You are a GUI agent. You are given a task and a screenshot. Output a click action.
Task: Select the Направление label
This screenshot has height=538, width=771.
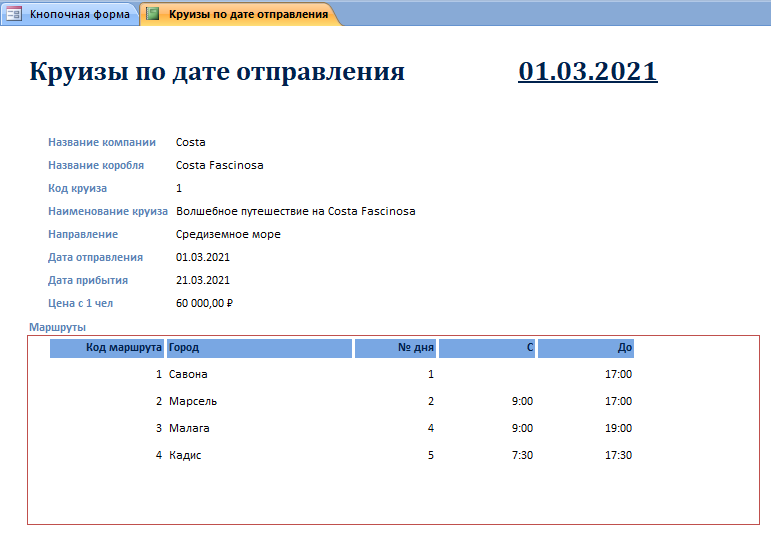(x=83, y=235)
